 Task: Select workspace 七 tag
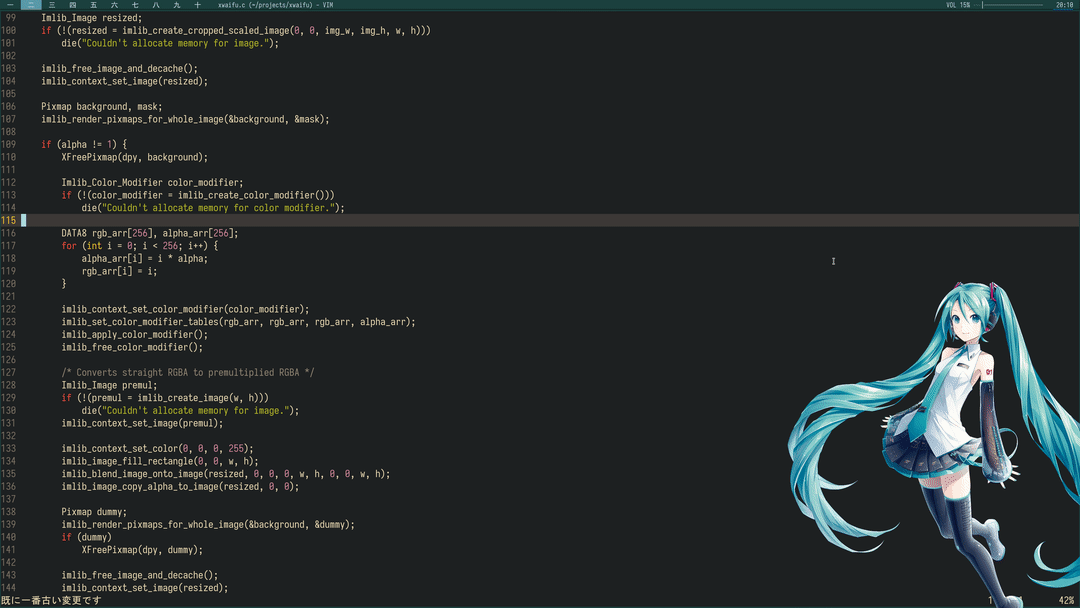point(135,5)
